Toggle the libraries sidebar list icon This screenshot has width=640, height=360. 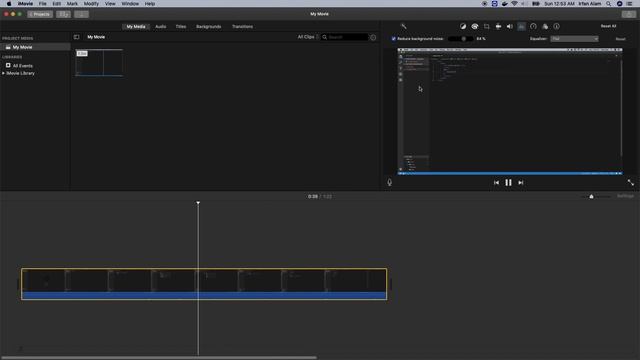pos(76,37)
